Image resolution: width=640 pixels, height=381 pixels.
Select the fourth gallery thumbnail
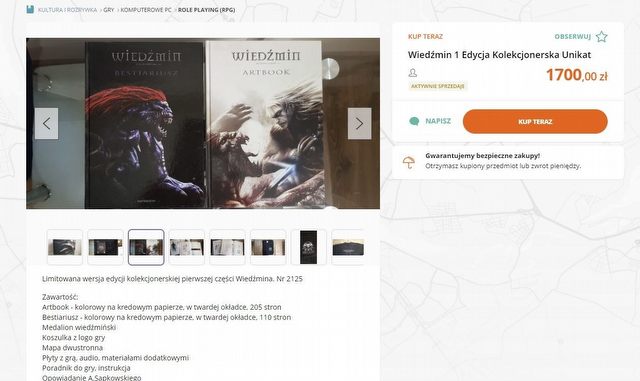click(187, 247)
